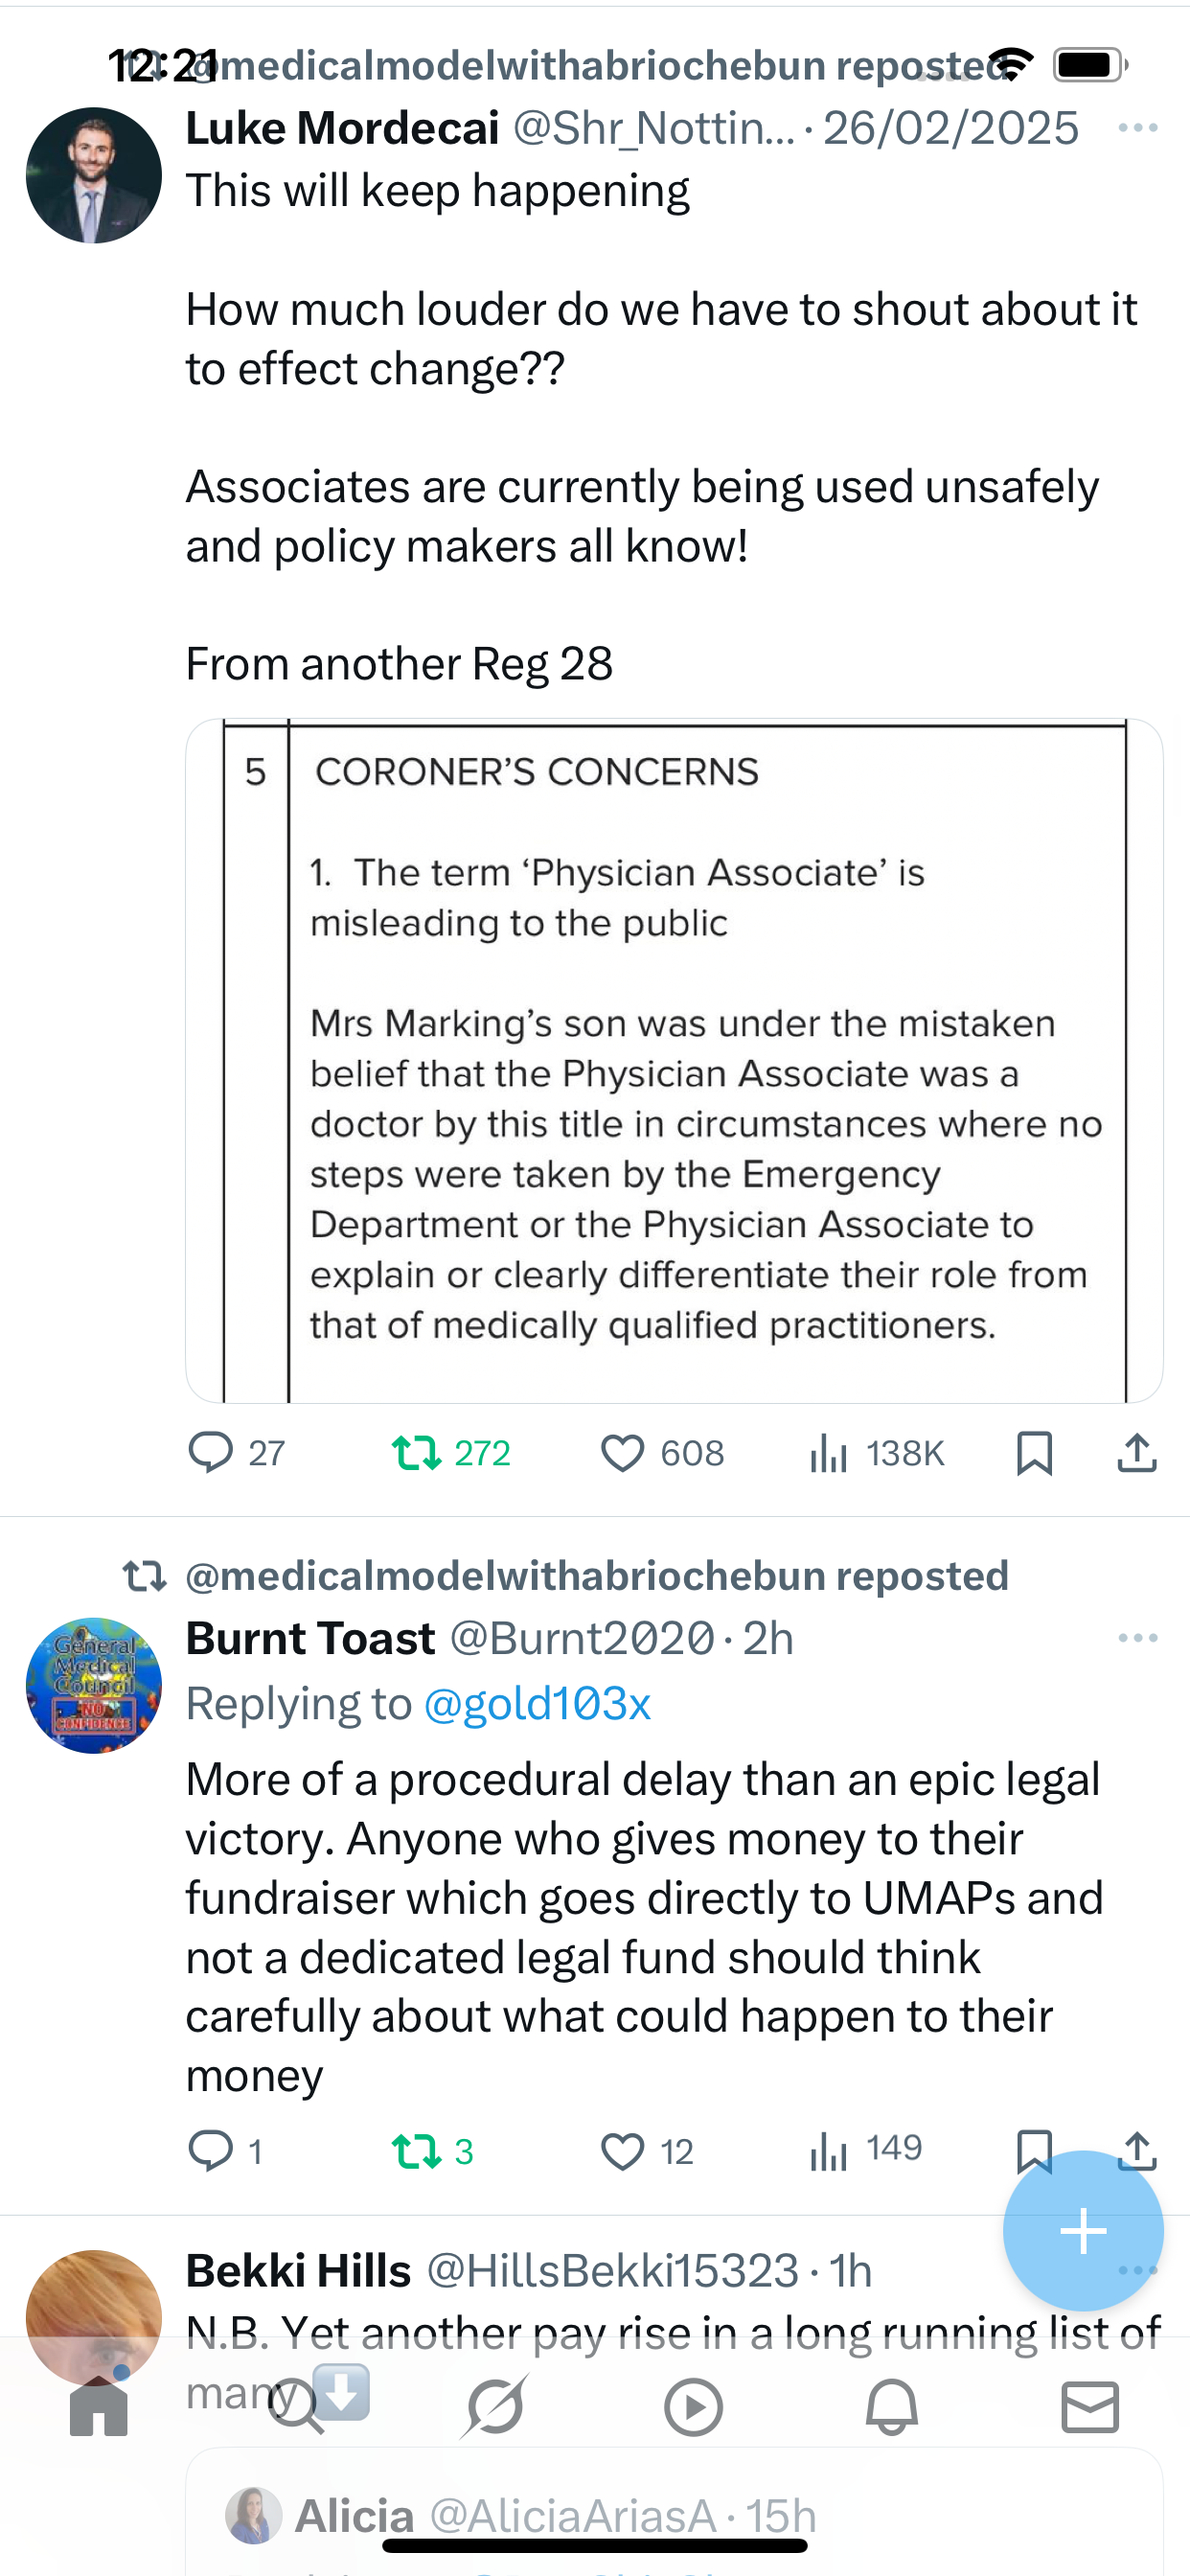Share Luke Mordecai's post
The image size is (1190, 2576).
click(x=1137, y=1453)
